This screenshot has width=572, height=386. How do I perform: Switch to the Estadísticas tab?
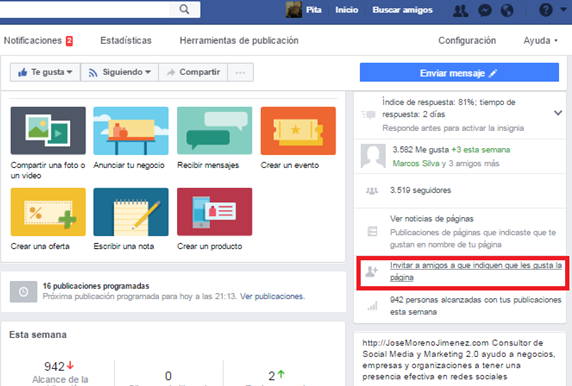pos(126,40)
